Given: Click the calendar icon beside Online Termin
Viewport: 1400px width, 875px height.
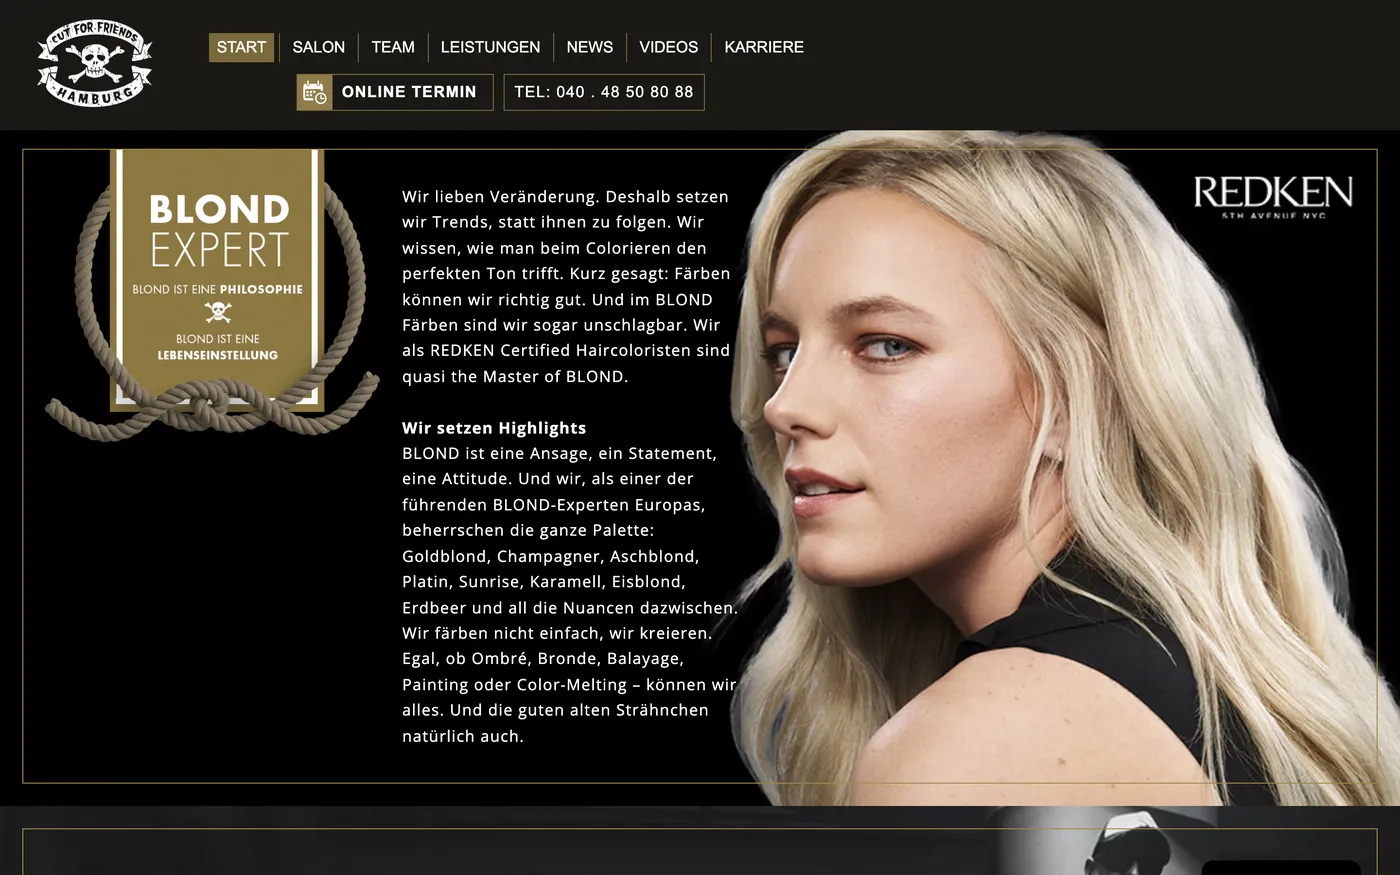Looking at the screenshot, I should click(314, 92).
